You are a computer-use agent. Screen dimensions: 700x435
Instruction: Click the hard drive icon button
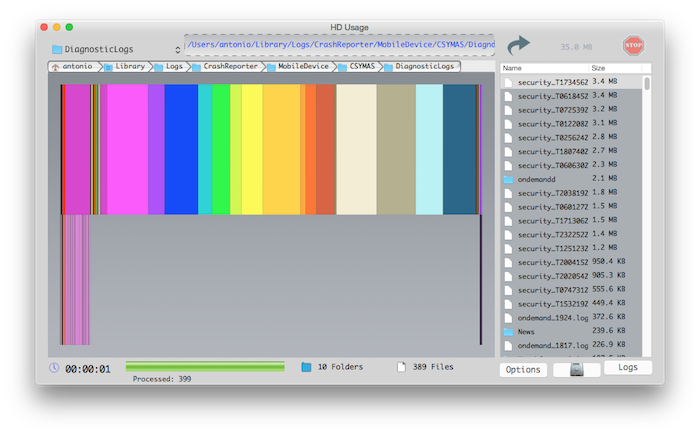[576, 369]
